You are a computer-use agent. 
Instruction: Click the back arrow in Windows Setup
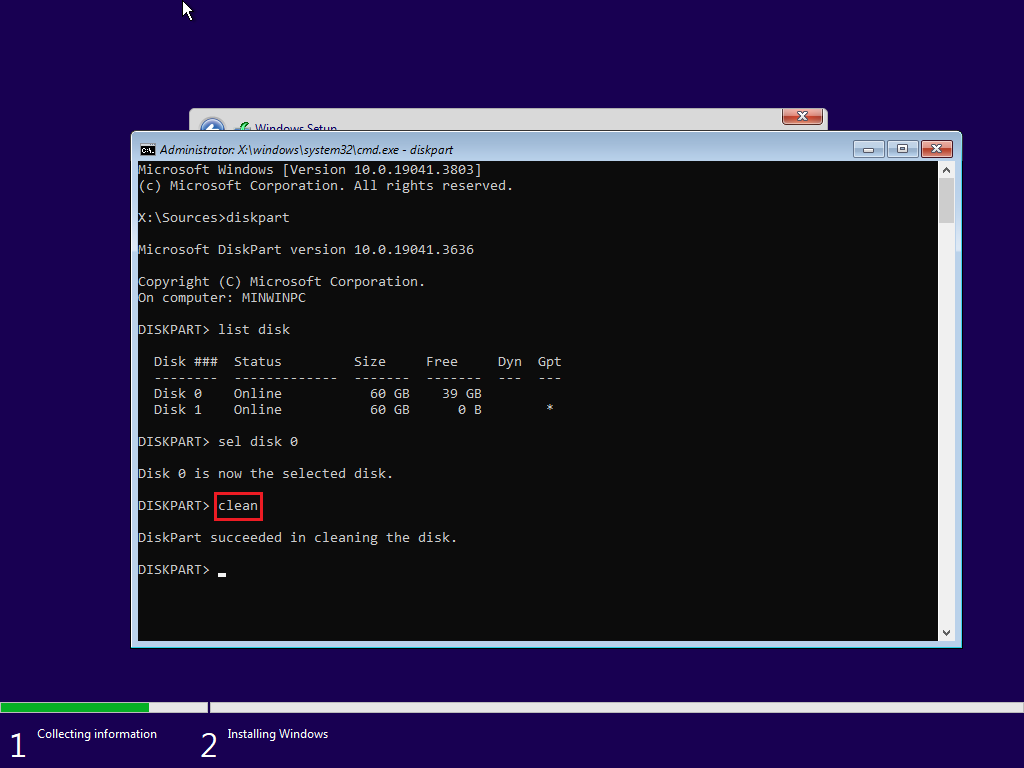[212, 125]
